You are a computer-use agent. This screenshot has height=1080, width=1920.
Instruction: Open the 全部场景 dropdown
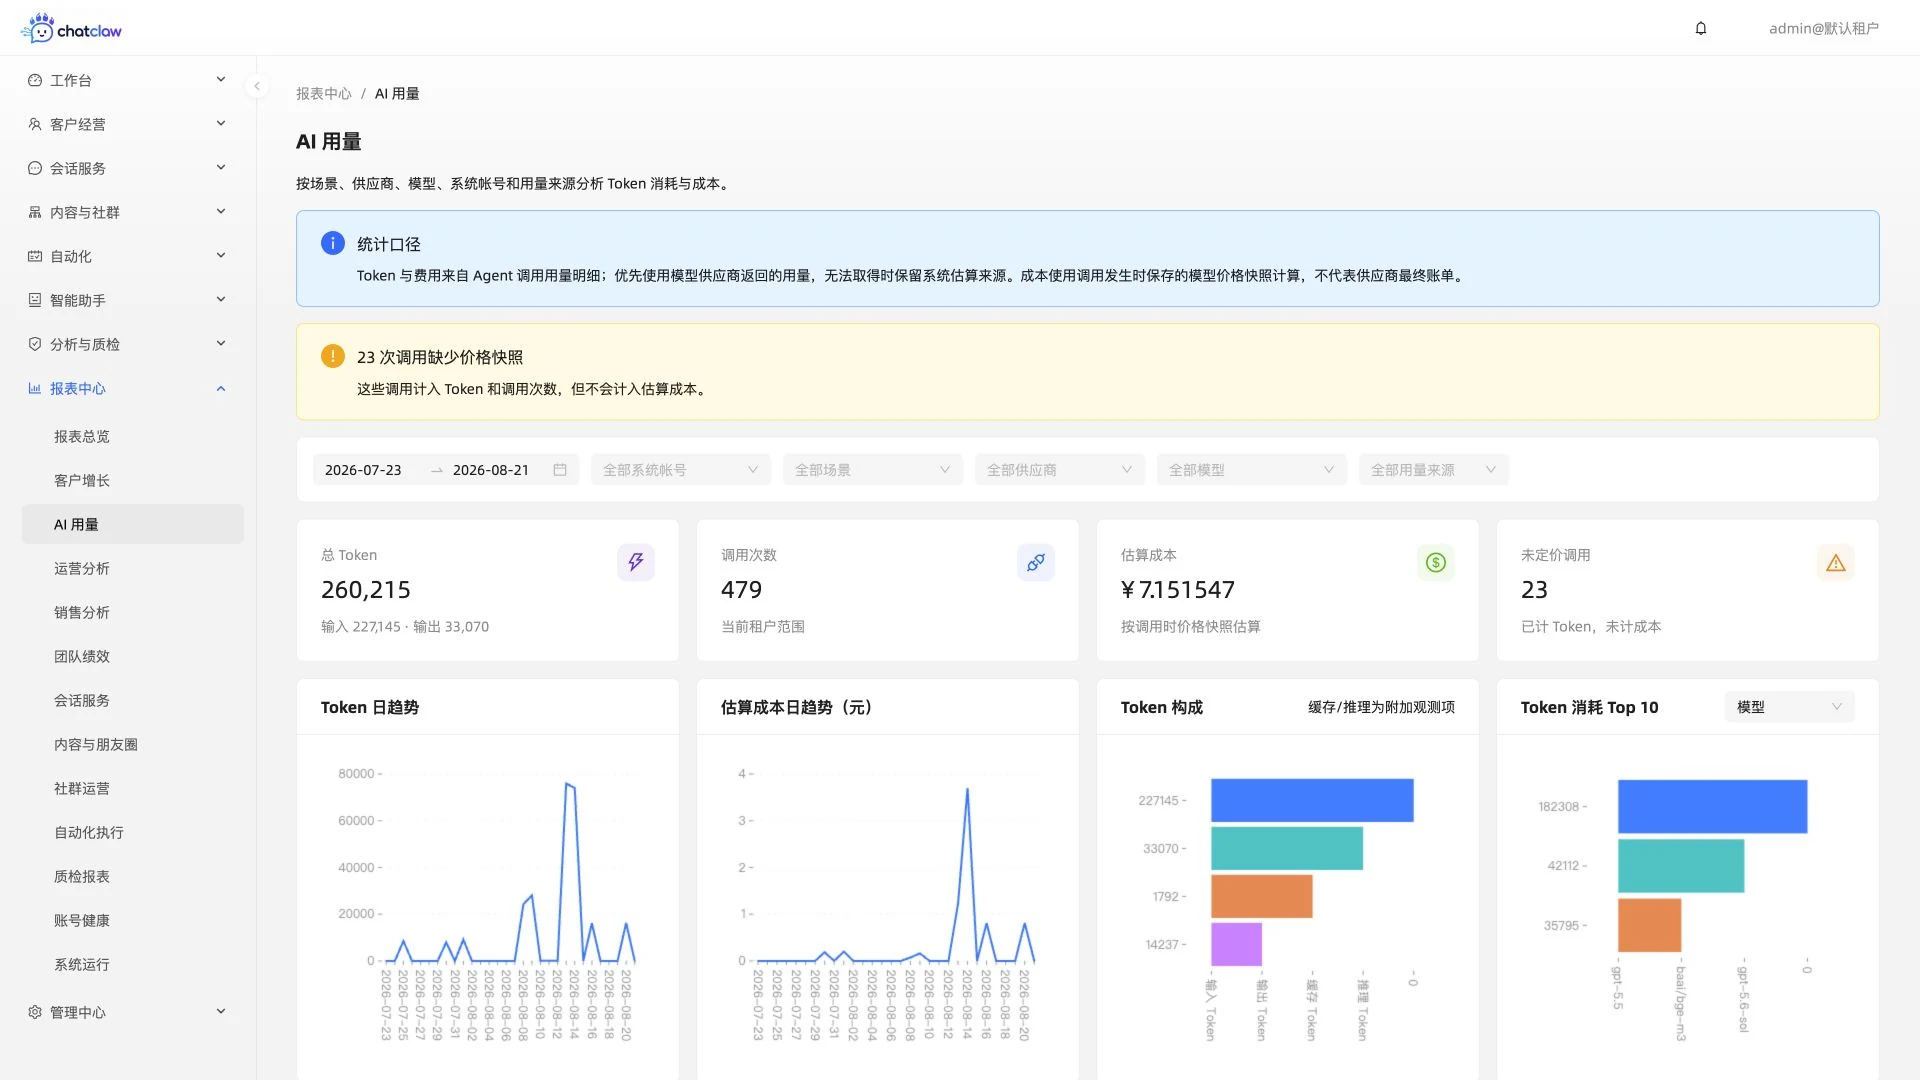[x=873, y=470]
